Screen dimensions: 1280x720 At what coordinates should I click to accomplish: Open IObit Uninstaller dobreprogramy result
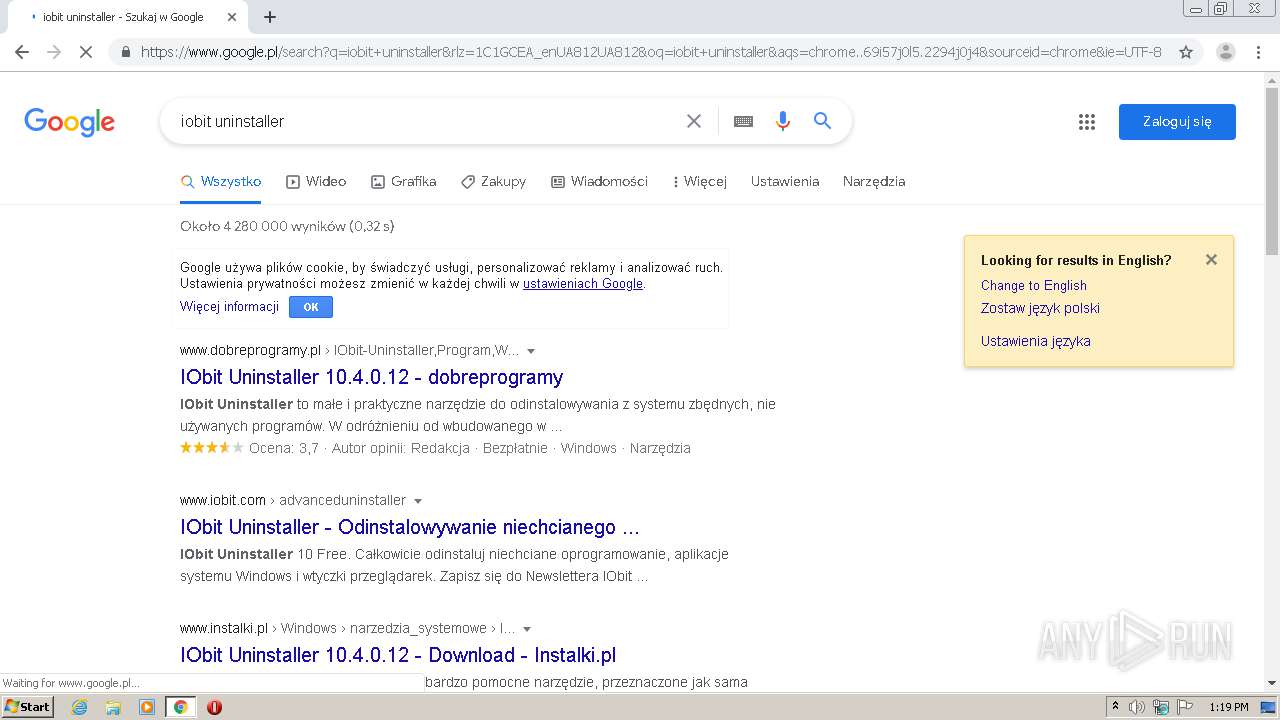point(372,377)
